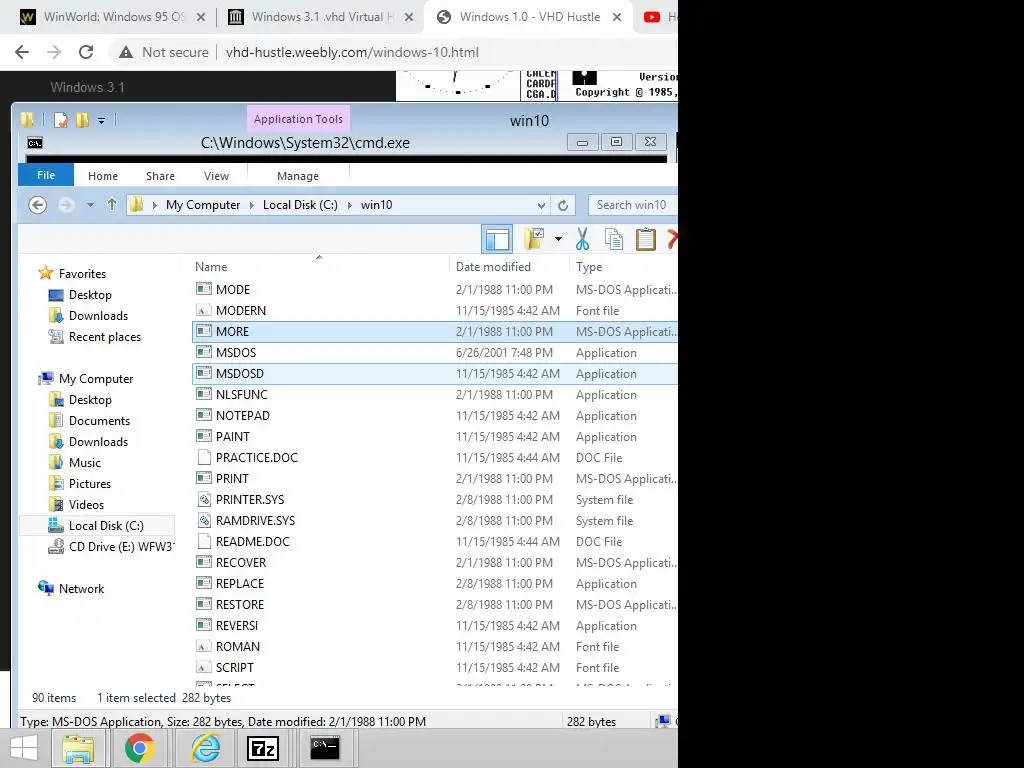This screenshot has width=1024, height=768.
Task: Click the browser address bar URL
Action: click(x=352, y=52)
